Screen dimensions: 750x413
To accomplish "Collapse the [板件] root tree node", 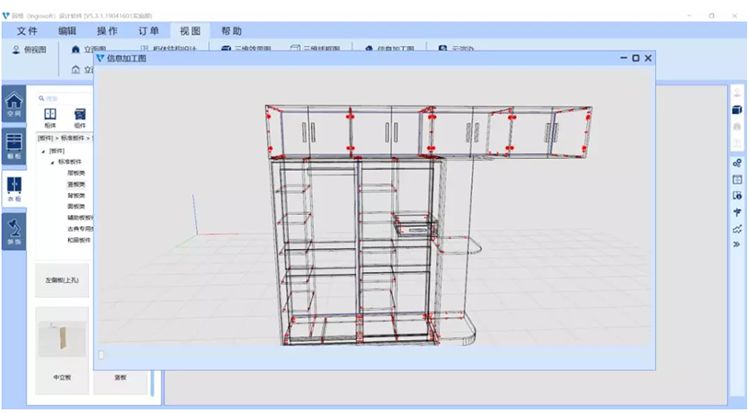I will [x=44, y=151].
